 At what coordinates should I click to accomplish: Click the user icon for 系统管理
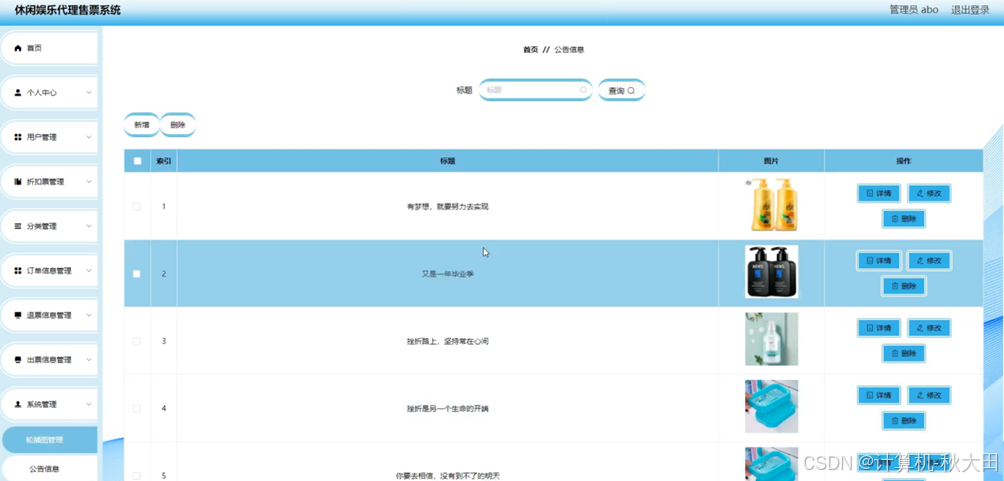(x=18, y=404)
